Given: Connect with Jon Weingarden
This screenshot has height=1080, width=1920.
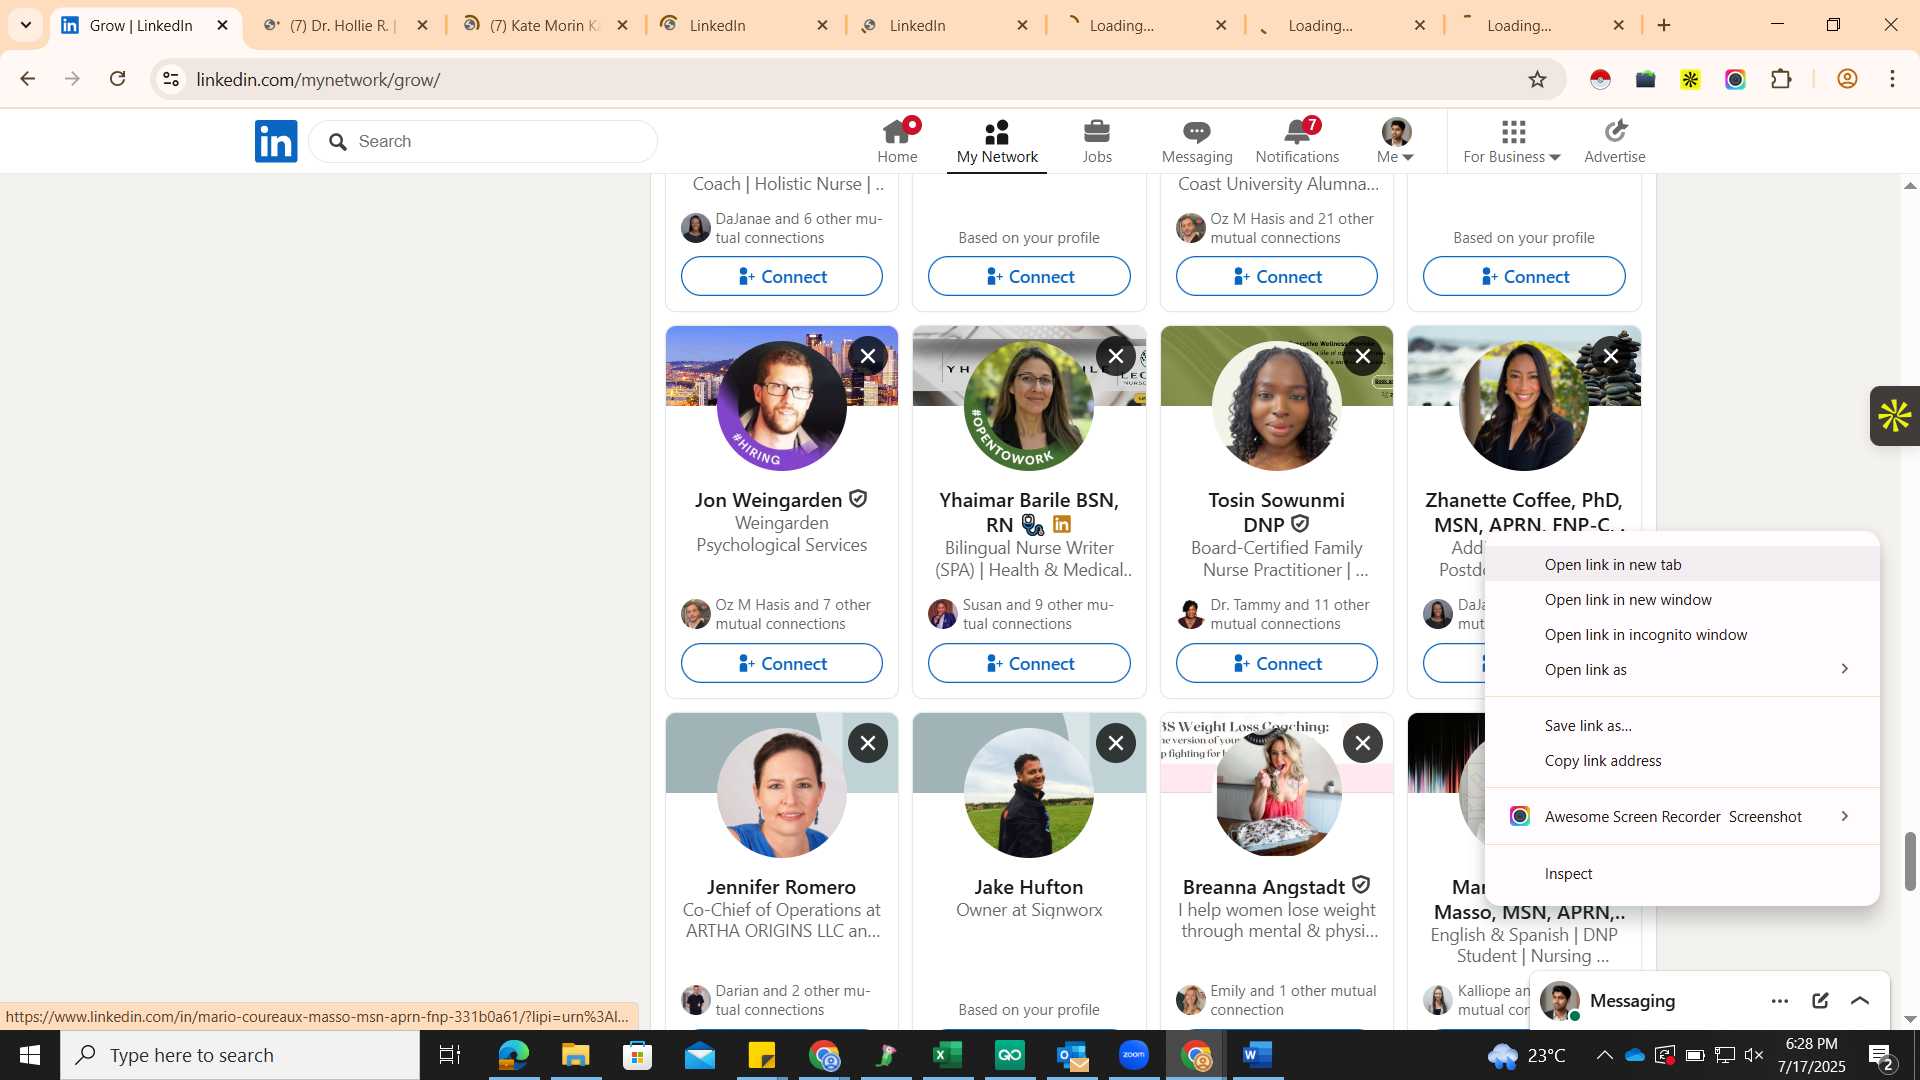Looking at the screenshot, I should pyautogui.click(x=782, y=664).
